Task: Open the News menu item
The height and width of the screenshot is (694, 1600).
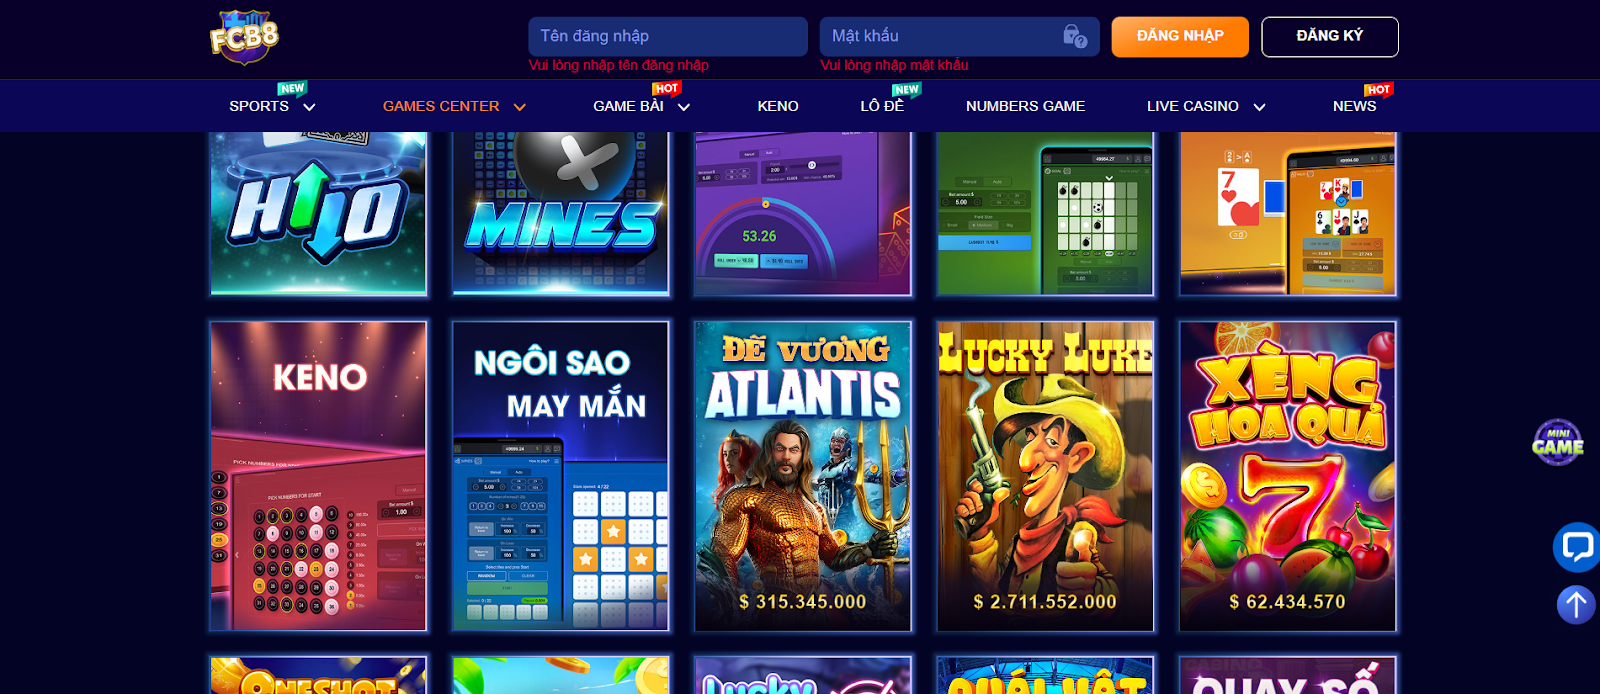Action: (x=1354, y=106)
